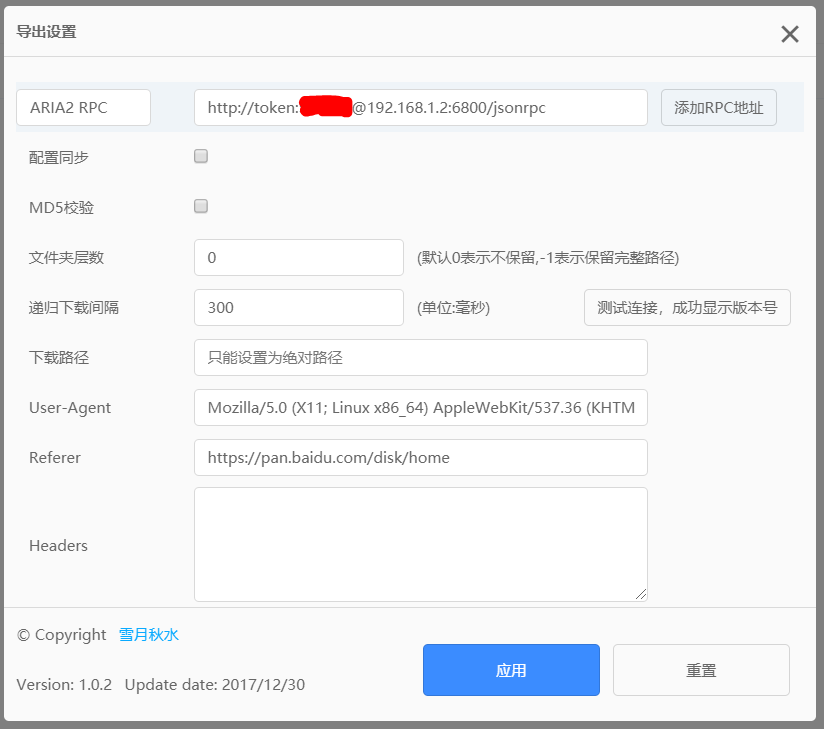Click the Referer field with pan.baidu.com URL
824x729 pixels.
tap(420, 458)
